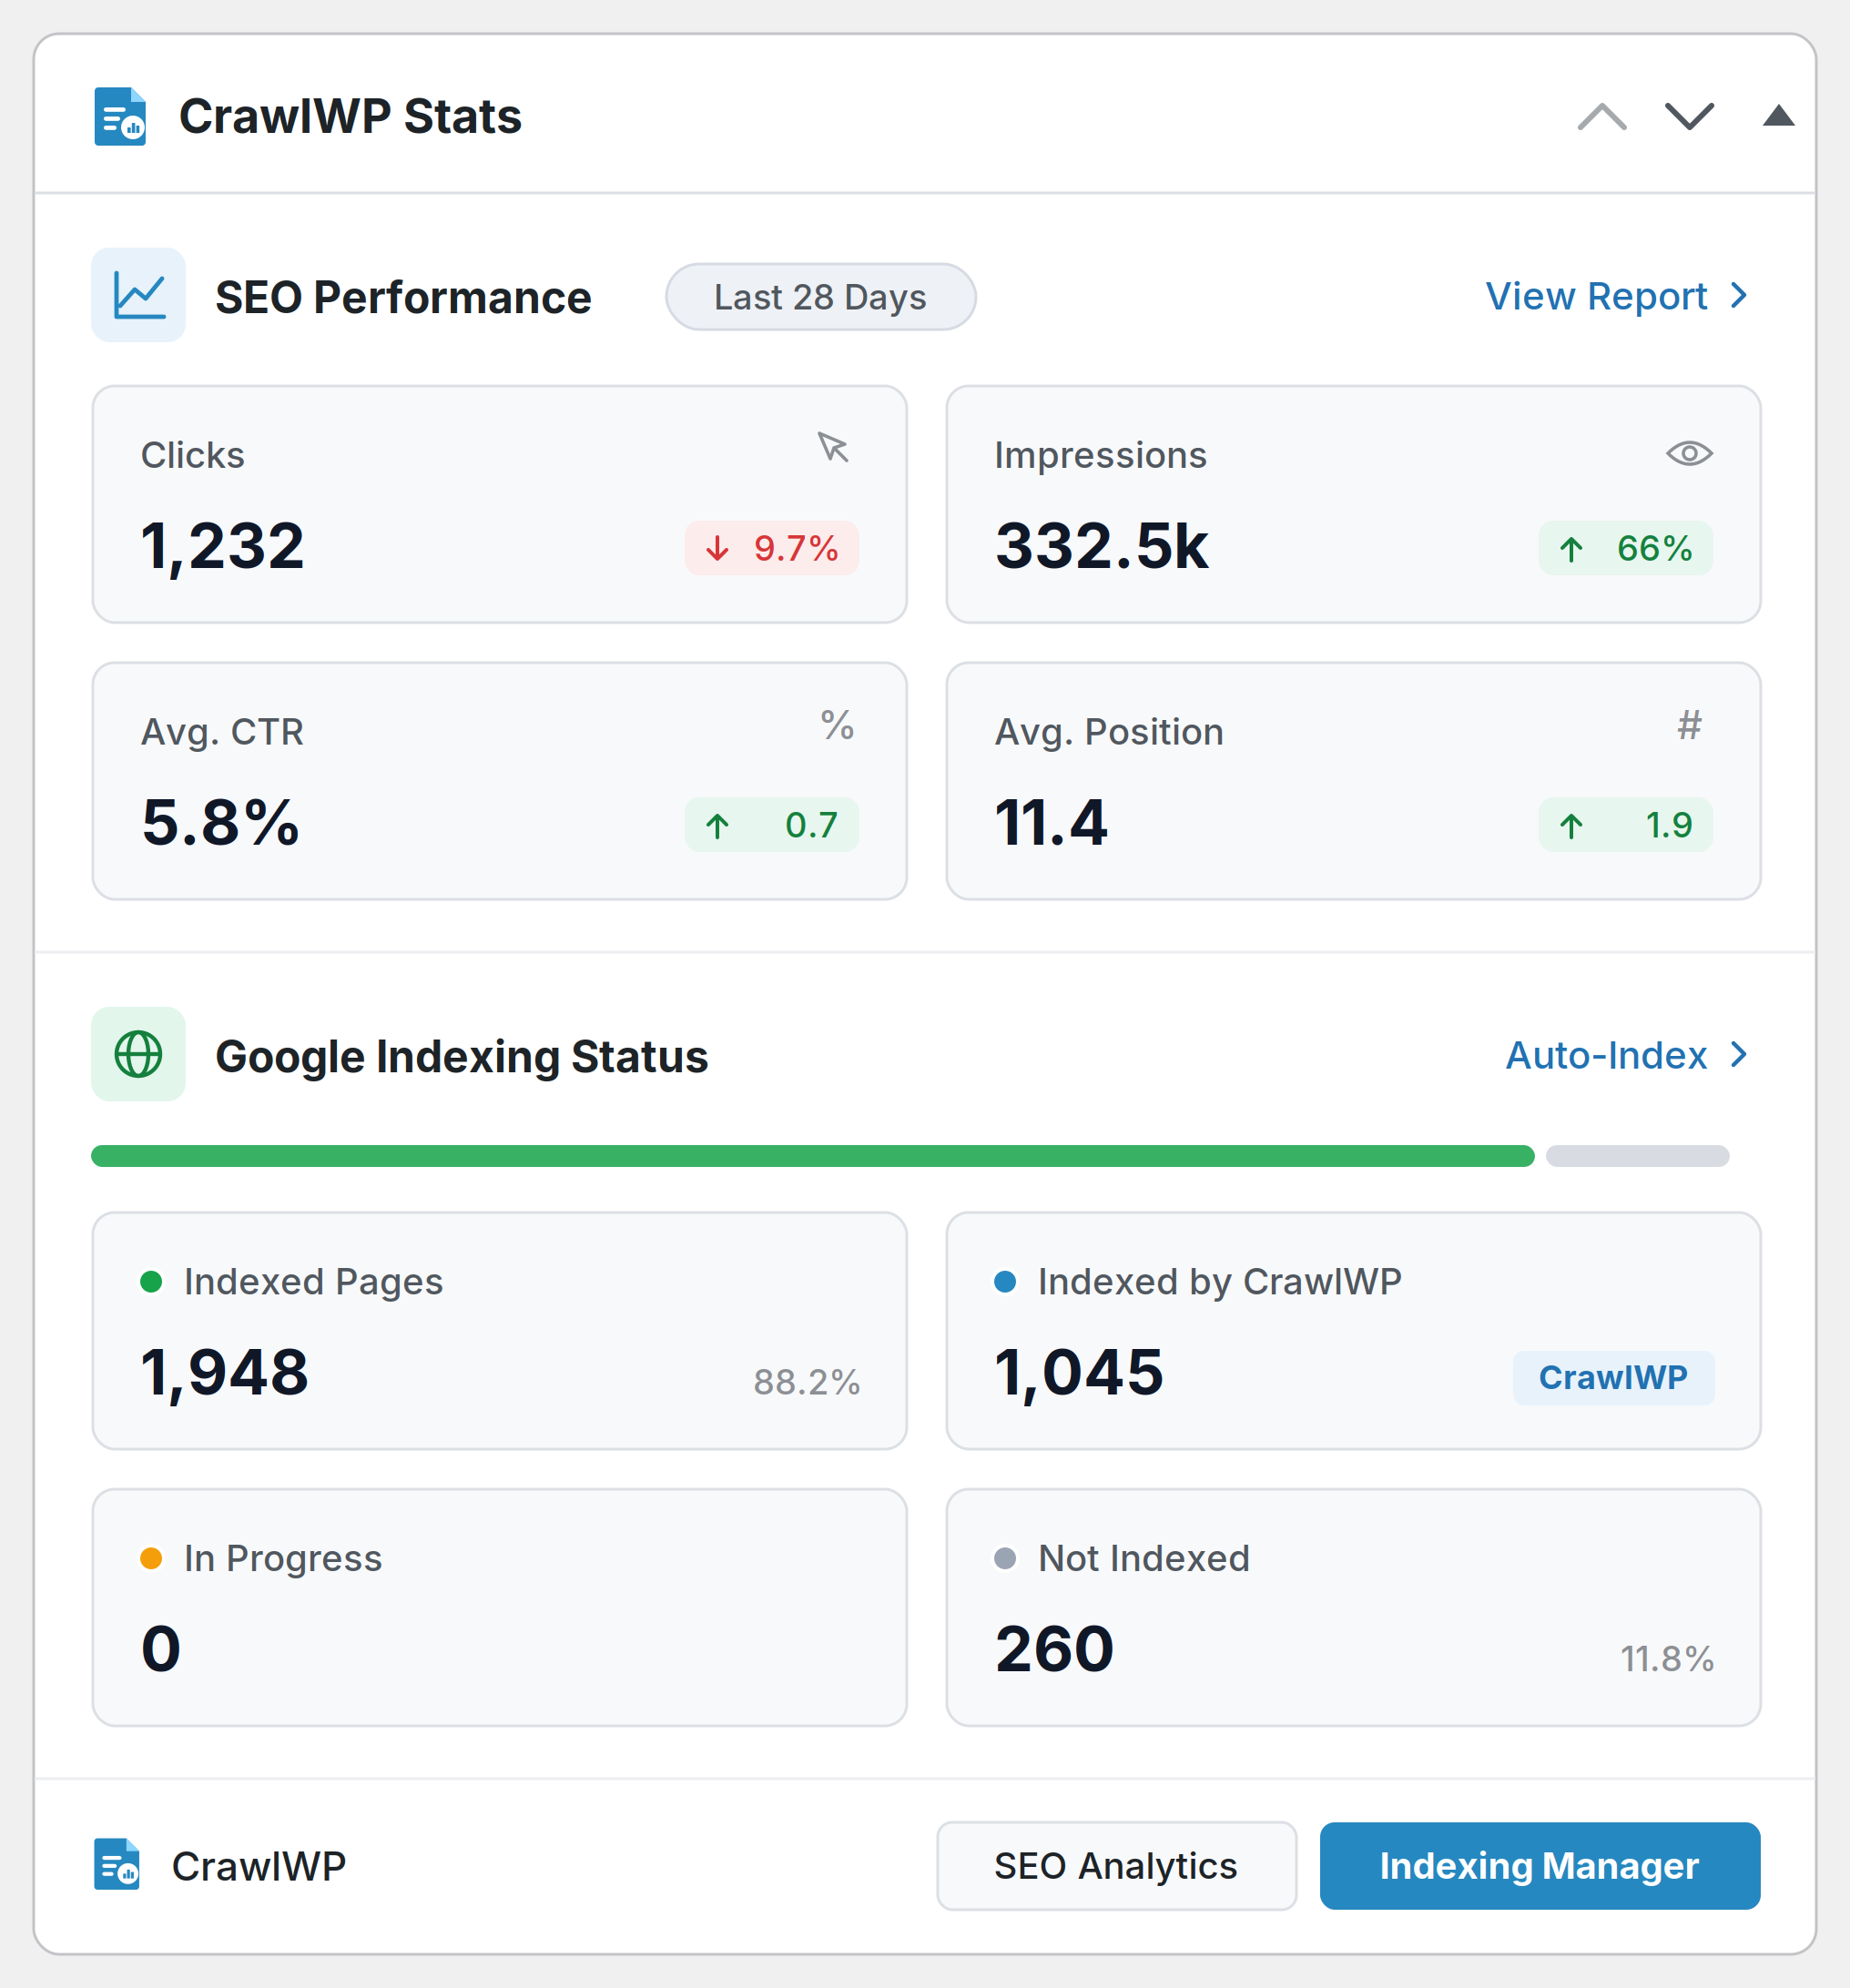
Task: Select the Avg. CTR value 5.8%
Action: coord(220,823)
